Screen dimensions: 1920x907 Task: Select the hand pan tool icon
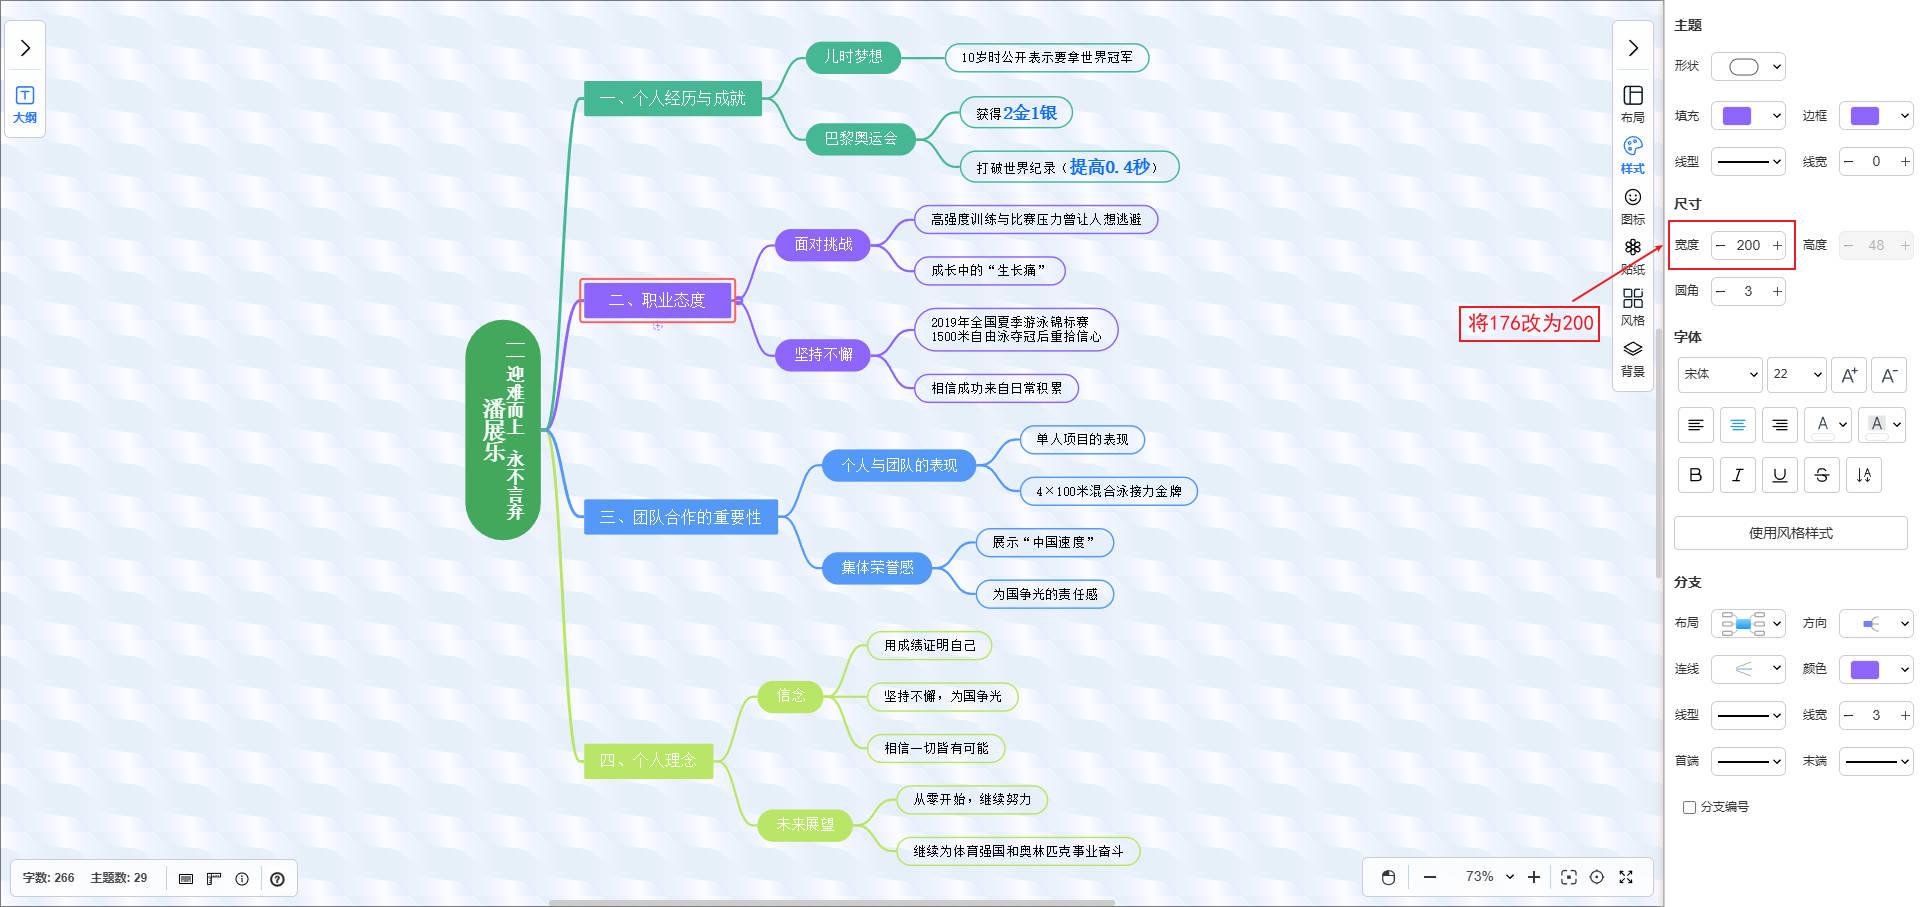point(1388,877)
